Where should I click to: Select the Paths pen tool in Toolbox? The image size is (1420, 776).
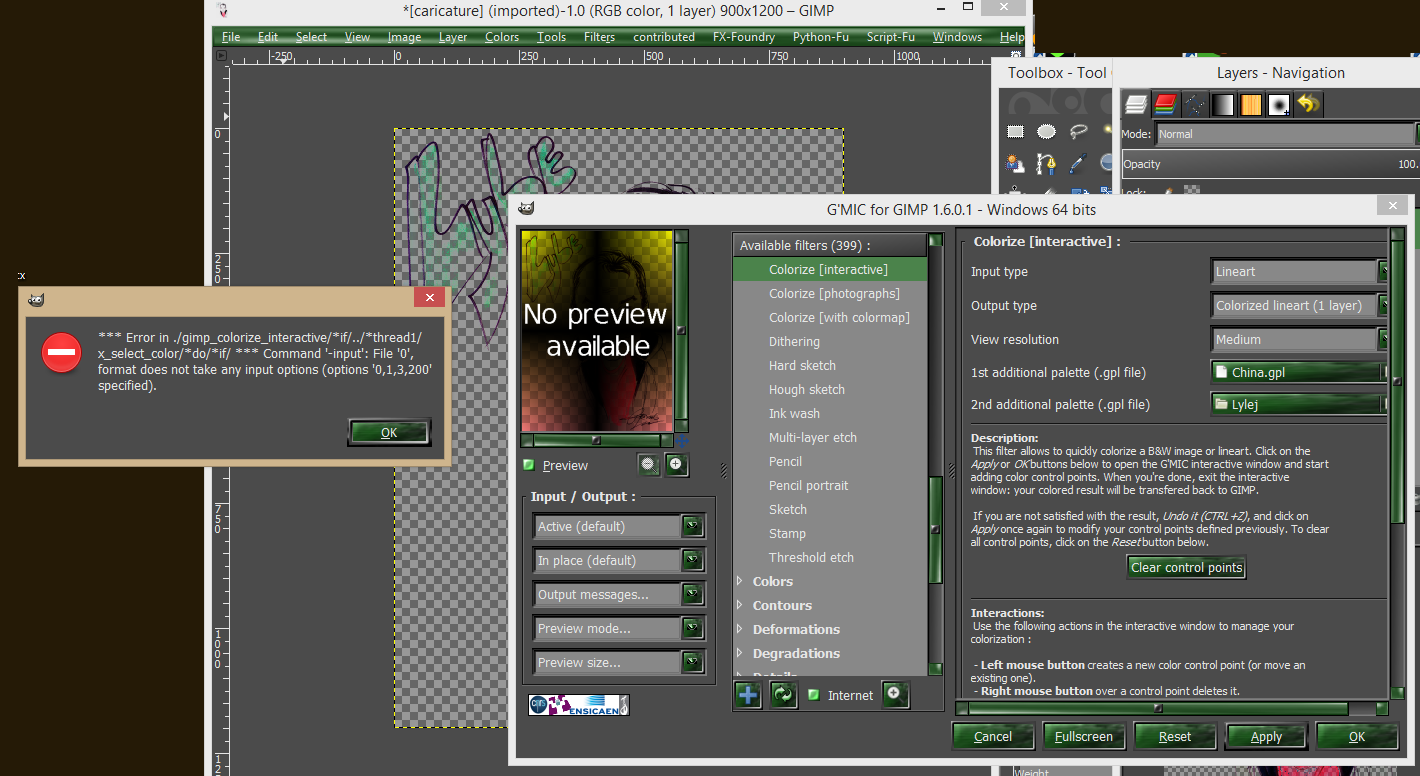click(x=1047, y=163)
